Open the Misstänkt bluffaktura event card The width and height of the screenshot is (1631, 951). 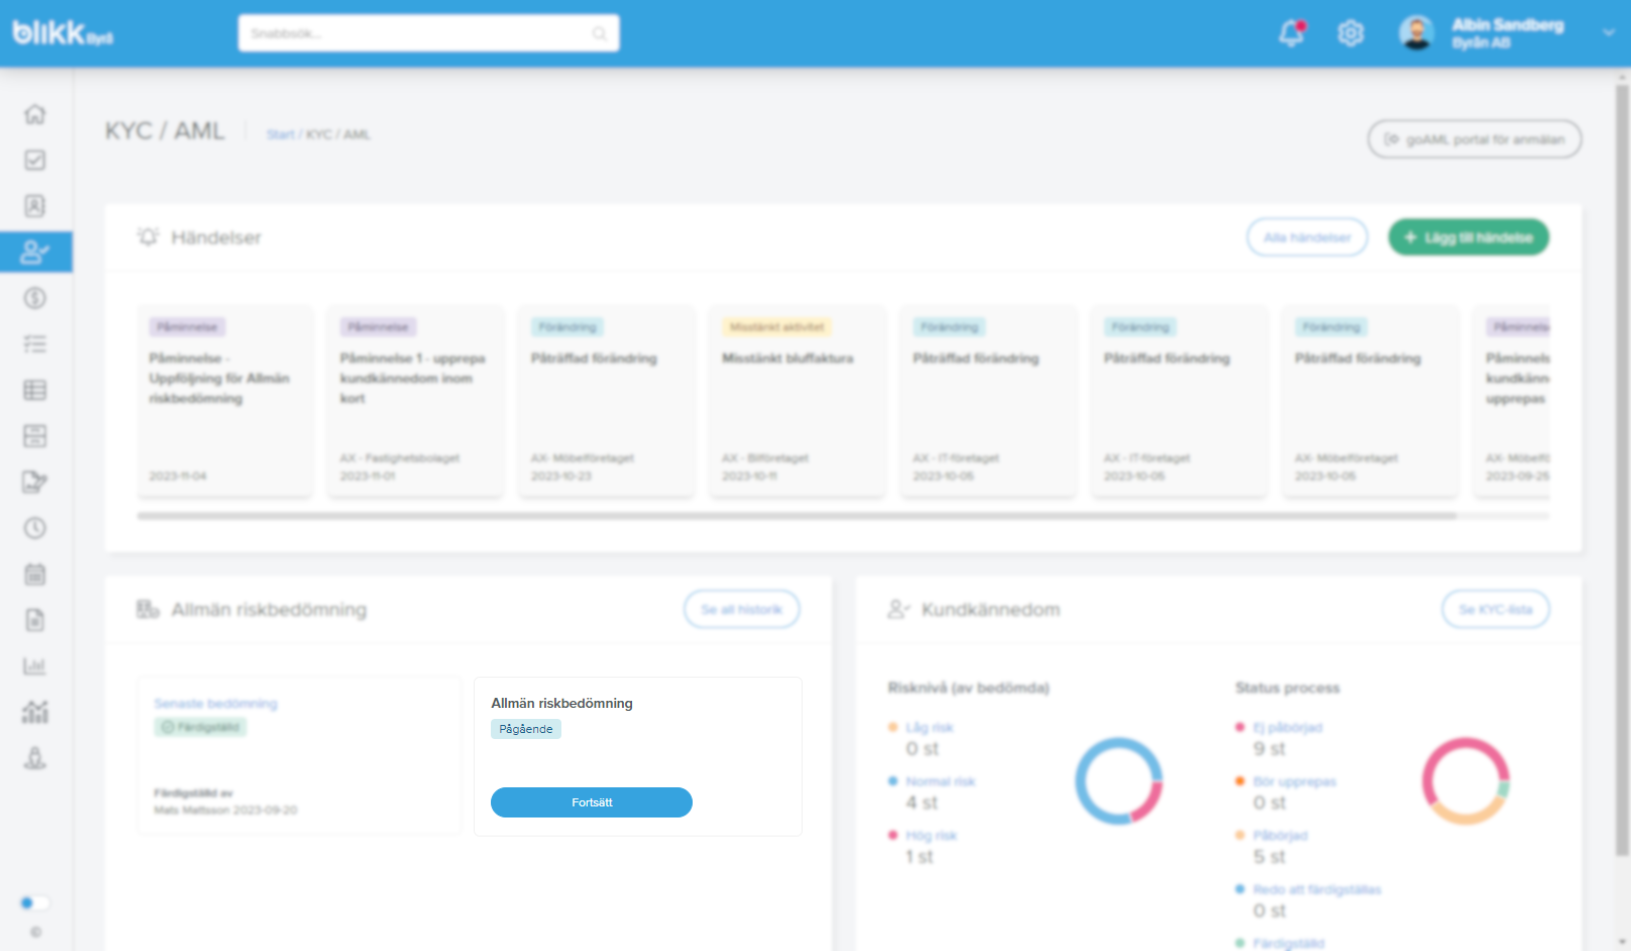point(798,401)
